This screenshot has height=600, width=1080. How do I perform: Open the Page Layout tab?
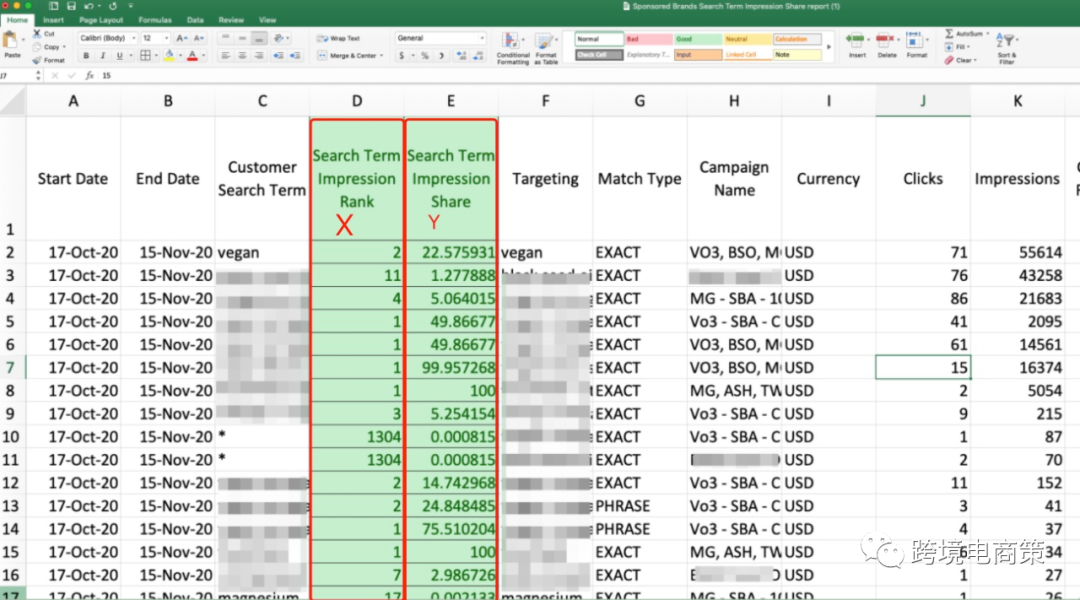click(101, 20)
